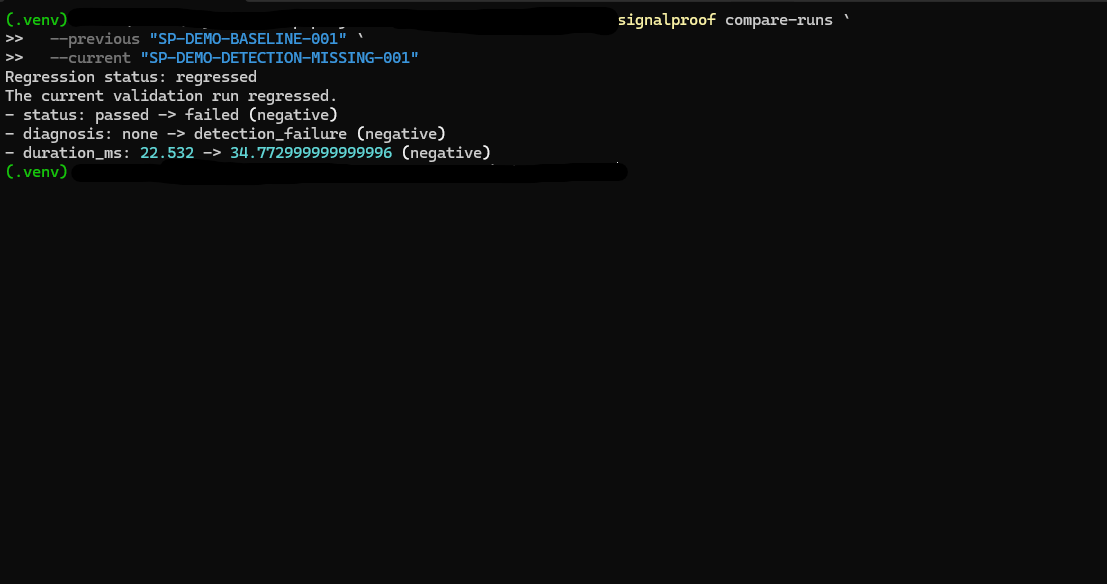Screen dimensions: 1107x584
Task: Click the bottom (.venv) prompt prefix
Action: click(36, 172)
